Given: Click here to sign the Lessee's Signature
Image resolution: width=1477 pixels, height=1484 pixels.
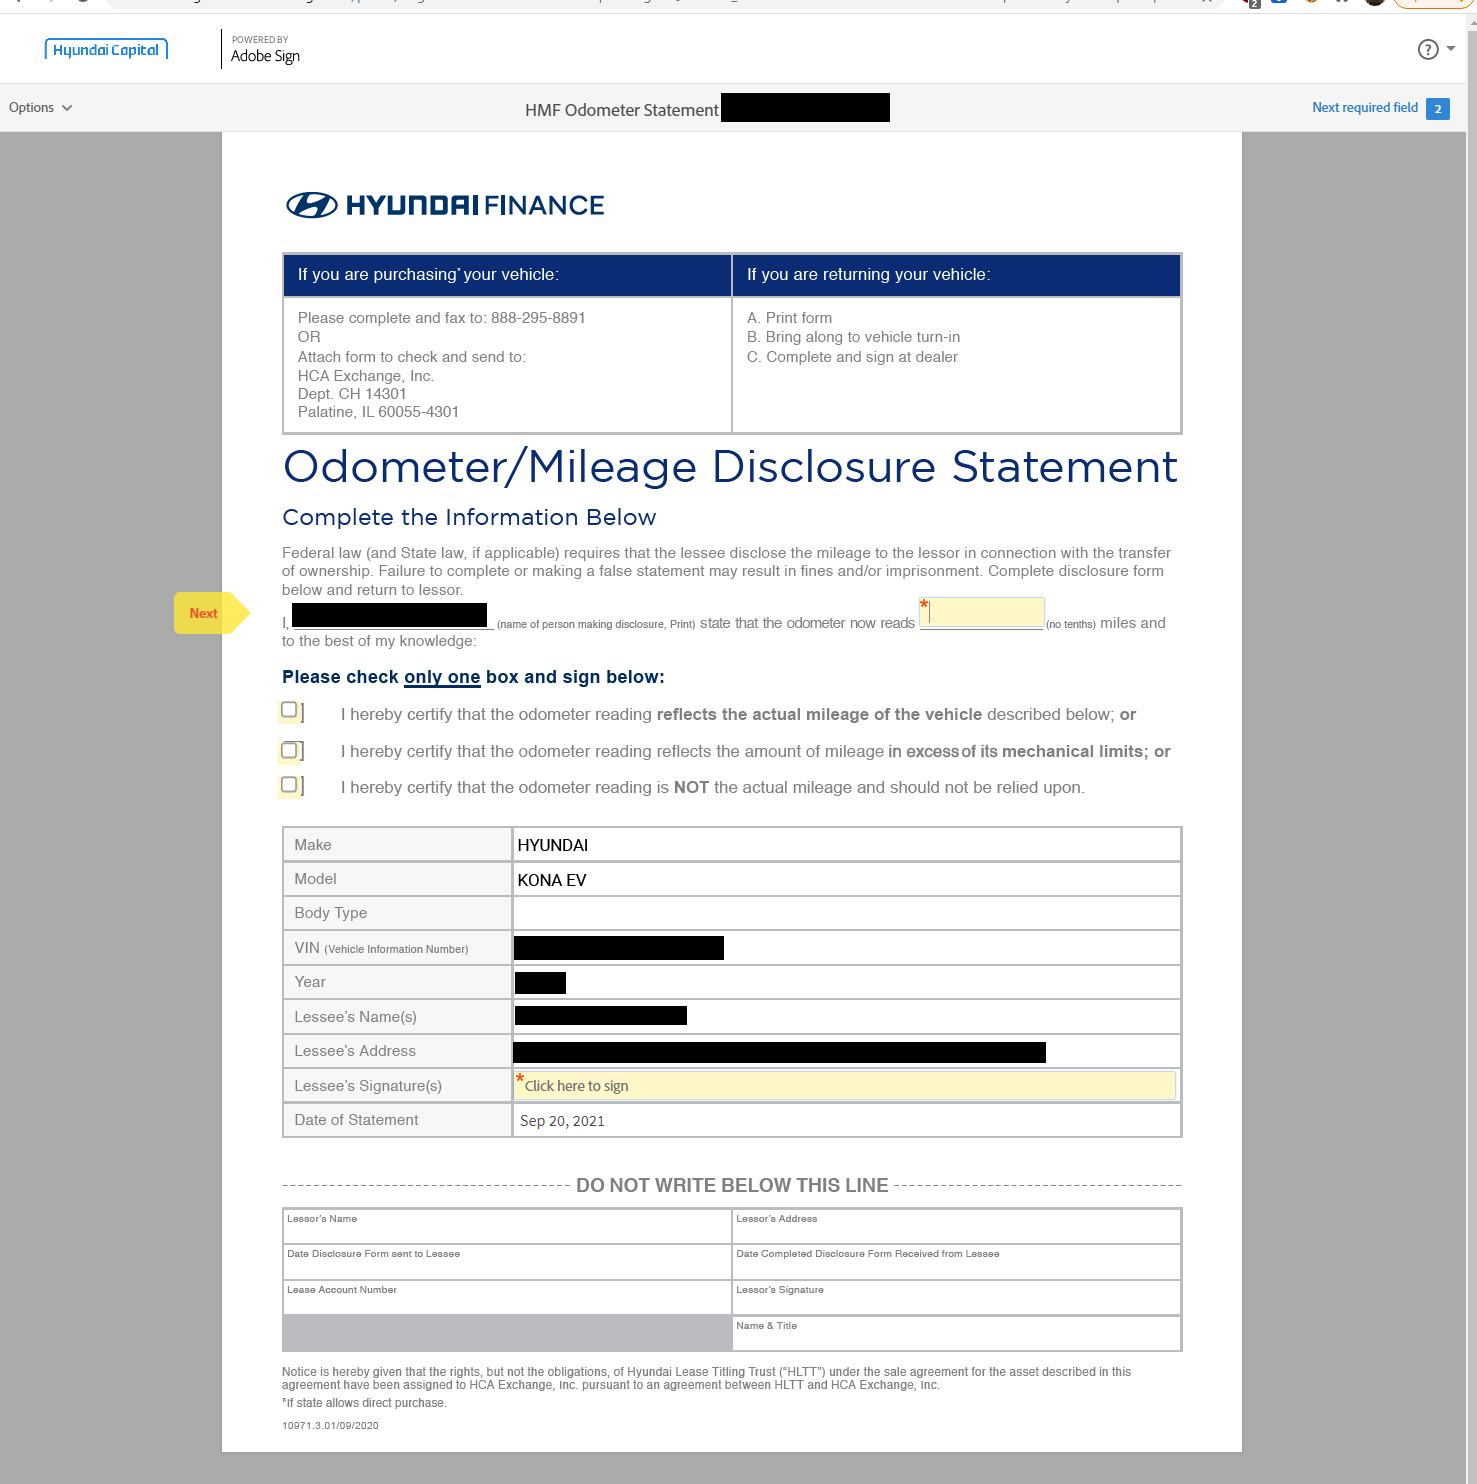Looking at the screenshot, I should click(x=845, y=1086).
